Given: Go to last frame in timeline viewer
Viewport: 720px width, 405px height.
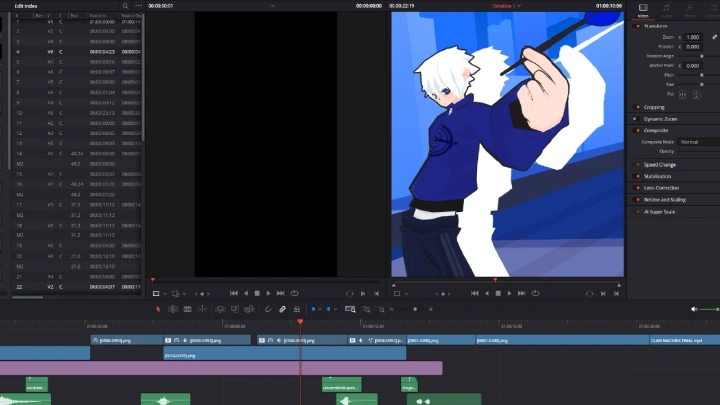Looking at the screenshot, I should click(521, 293).
